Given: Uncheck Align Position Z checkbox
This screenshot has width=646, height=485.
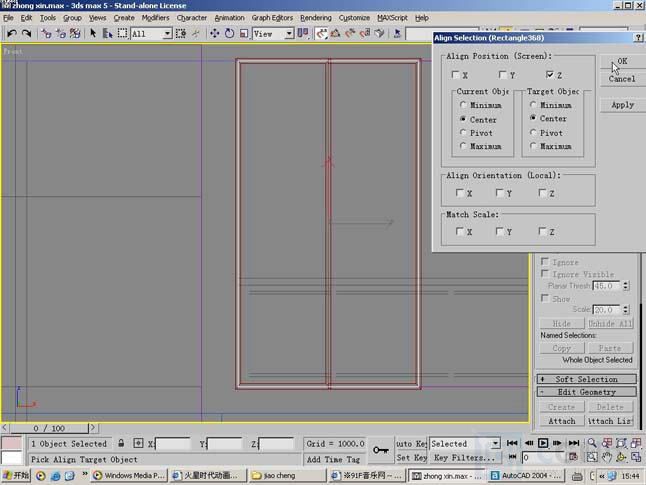Looking at the screenshot, I should click(550, 75).
